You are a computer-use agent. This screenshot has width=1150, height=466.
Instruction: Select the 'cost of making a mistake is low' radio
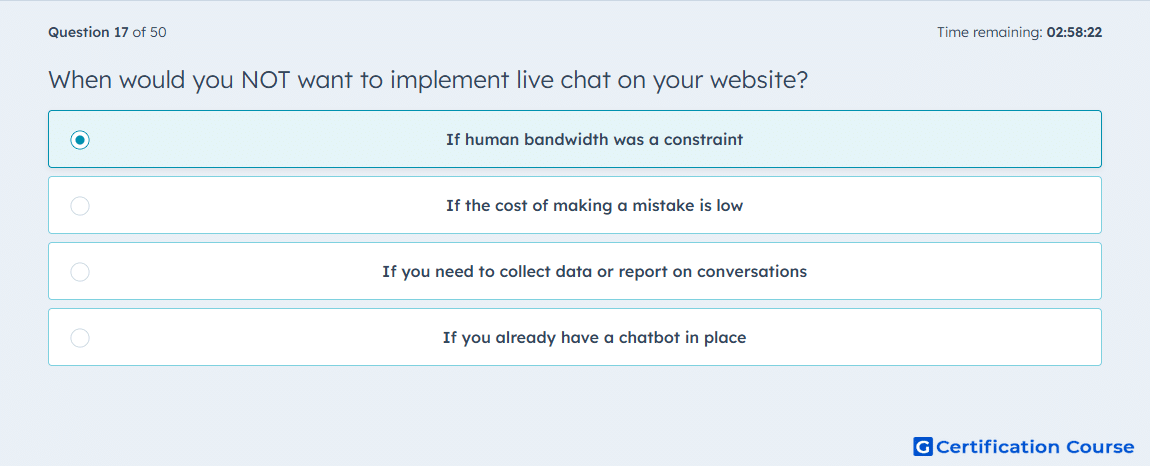click(x=80, y=206)
